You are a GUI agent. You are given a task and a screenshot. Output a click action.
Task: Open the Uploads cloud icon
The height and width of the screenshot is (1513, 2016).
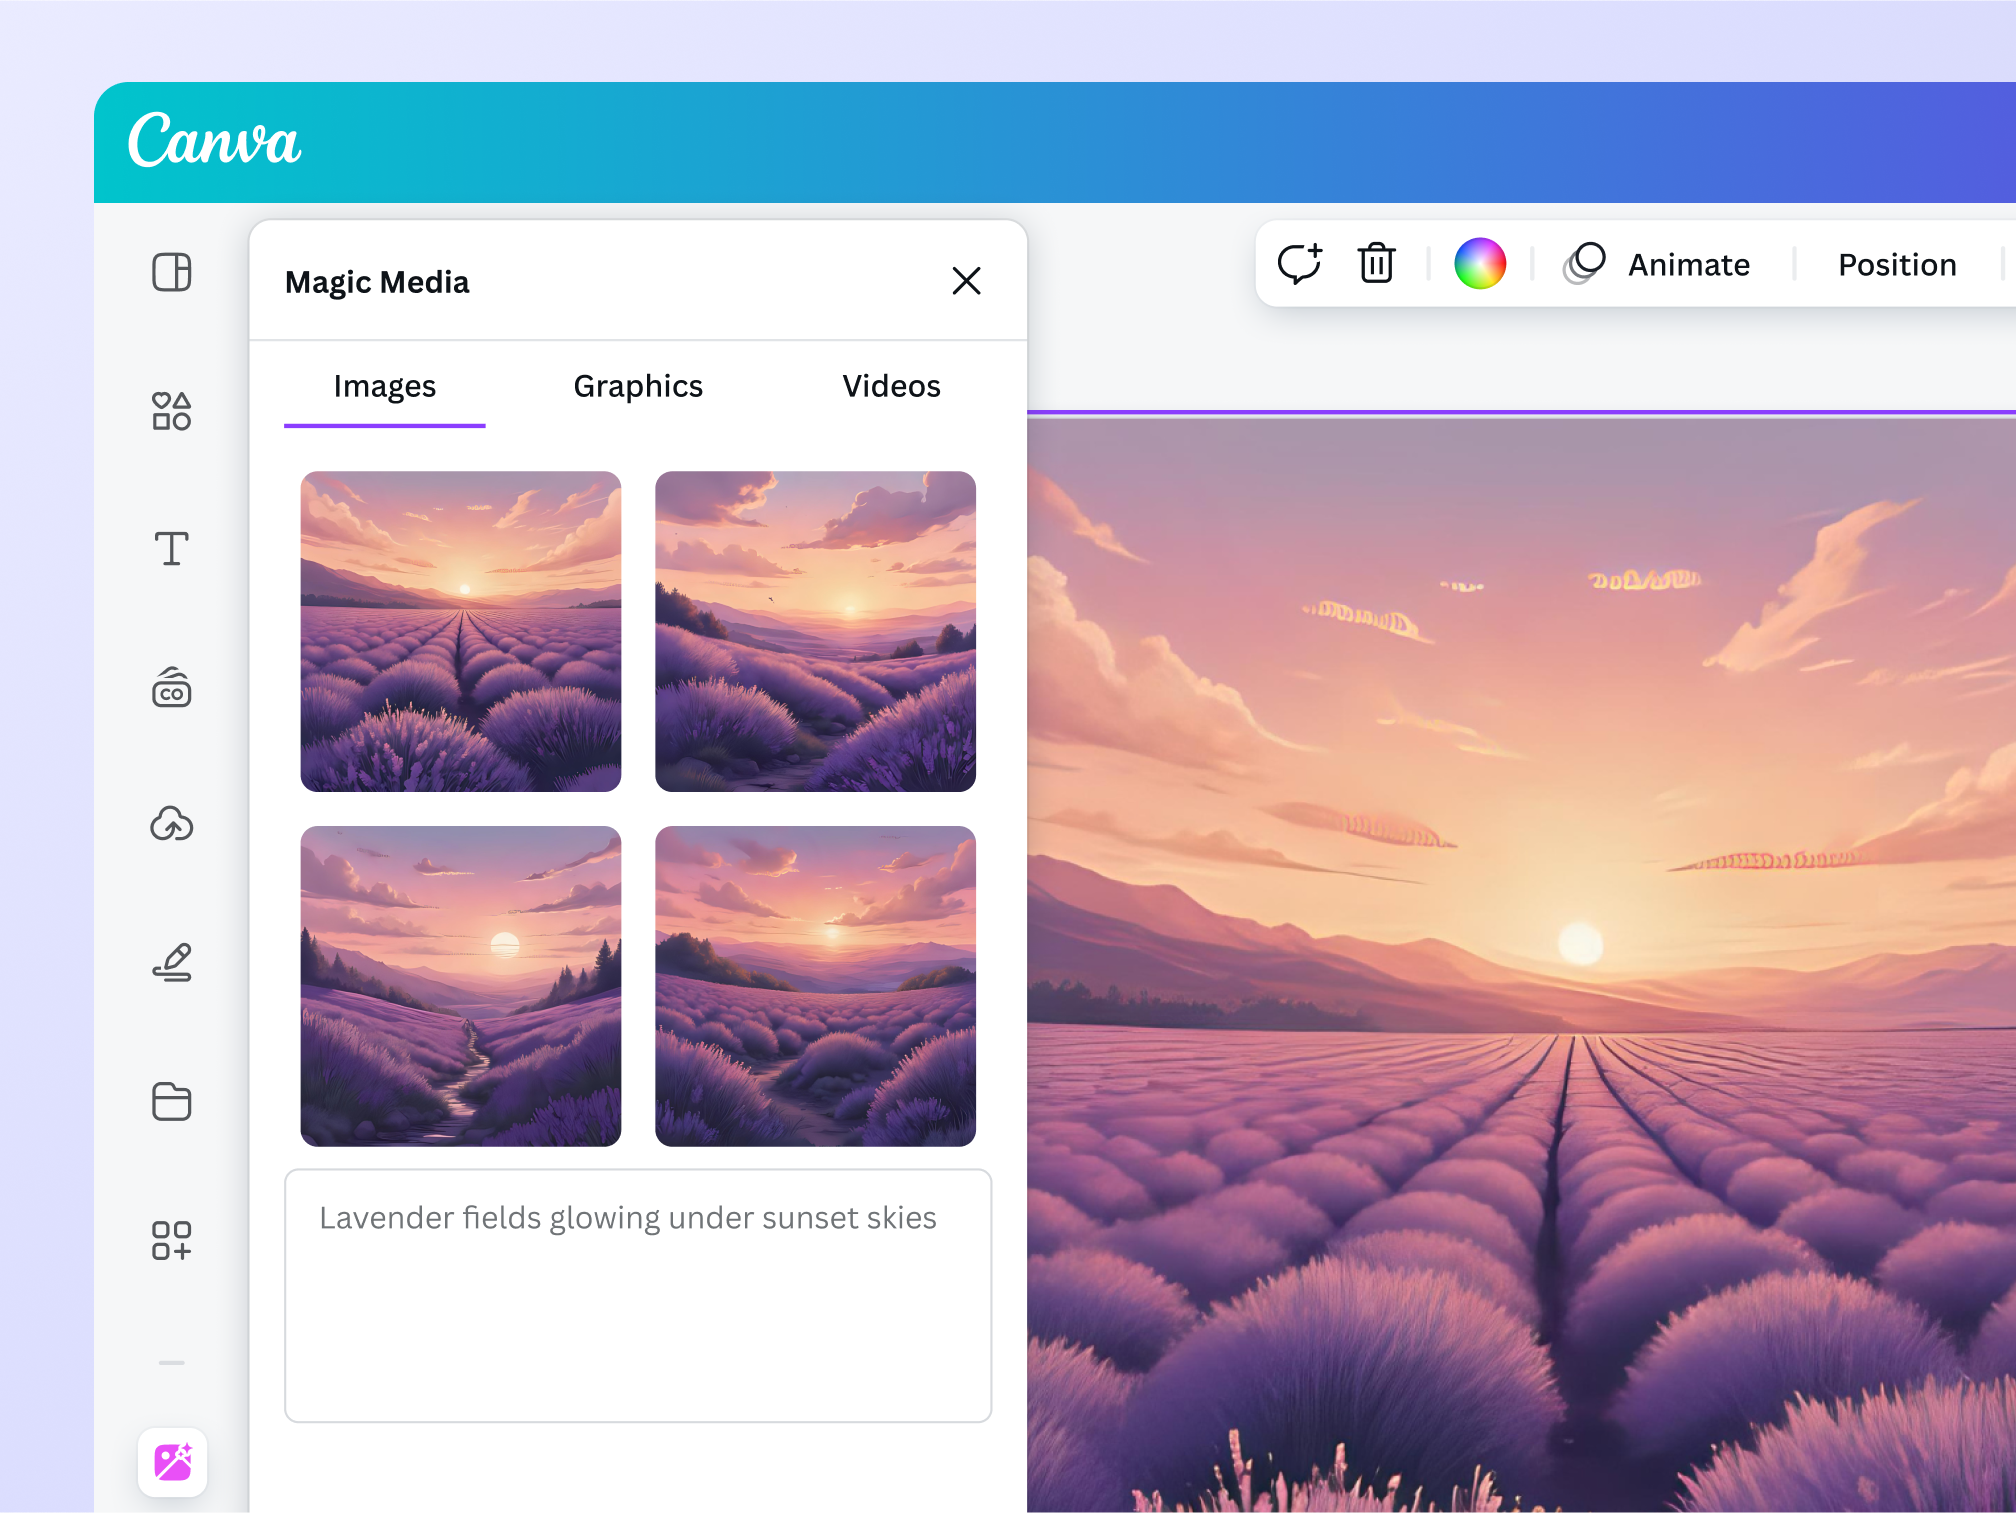(171, 824)
